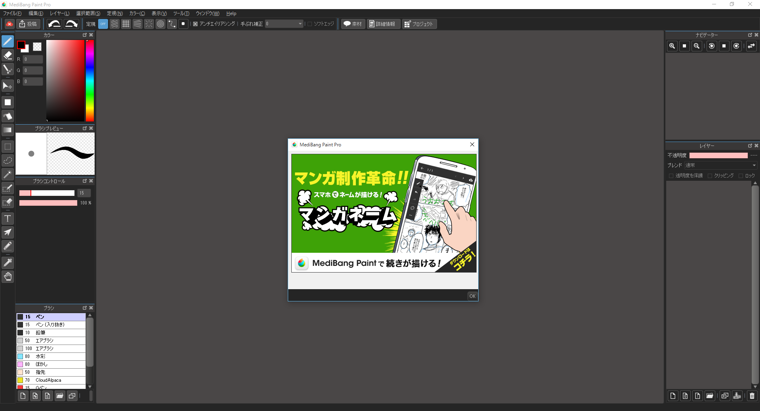Viewport: 760px width, 411px height.
Task: Click zoom in icon in Navigator panel
Action: click(x=672, y=46)
